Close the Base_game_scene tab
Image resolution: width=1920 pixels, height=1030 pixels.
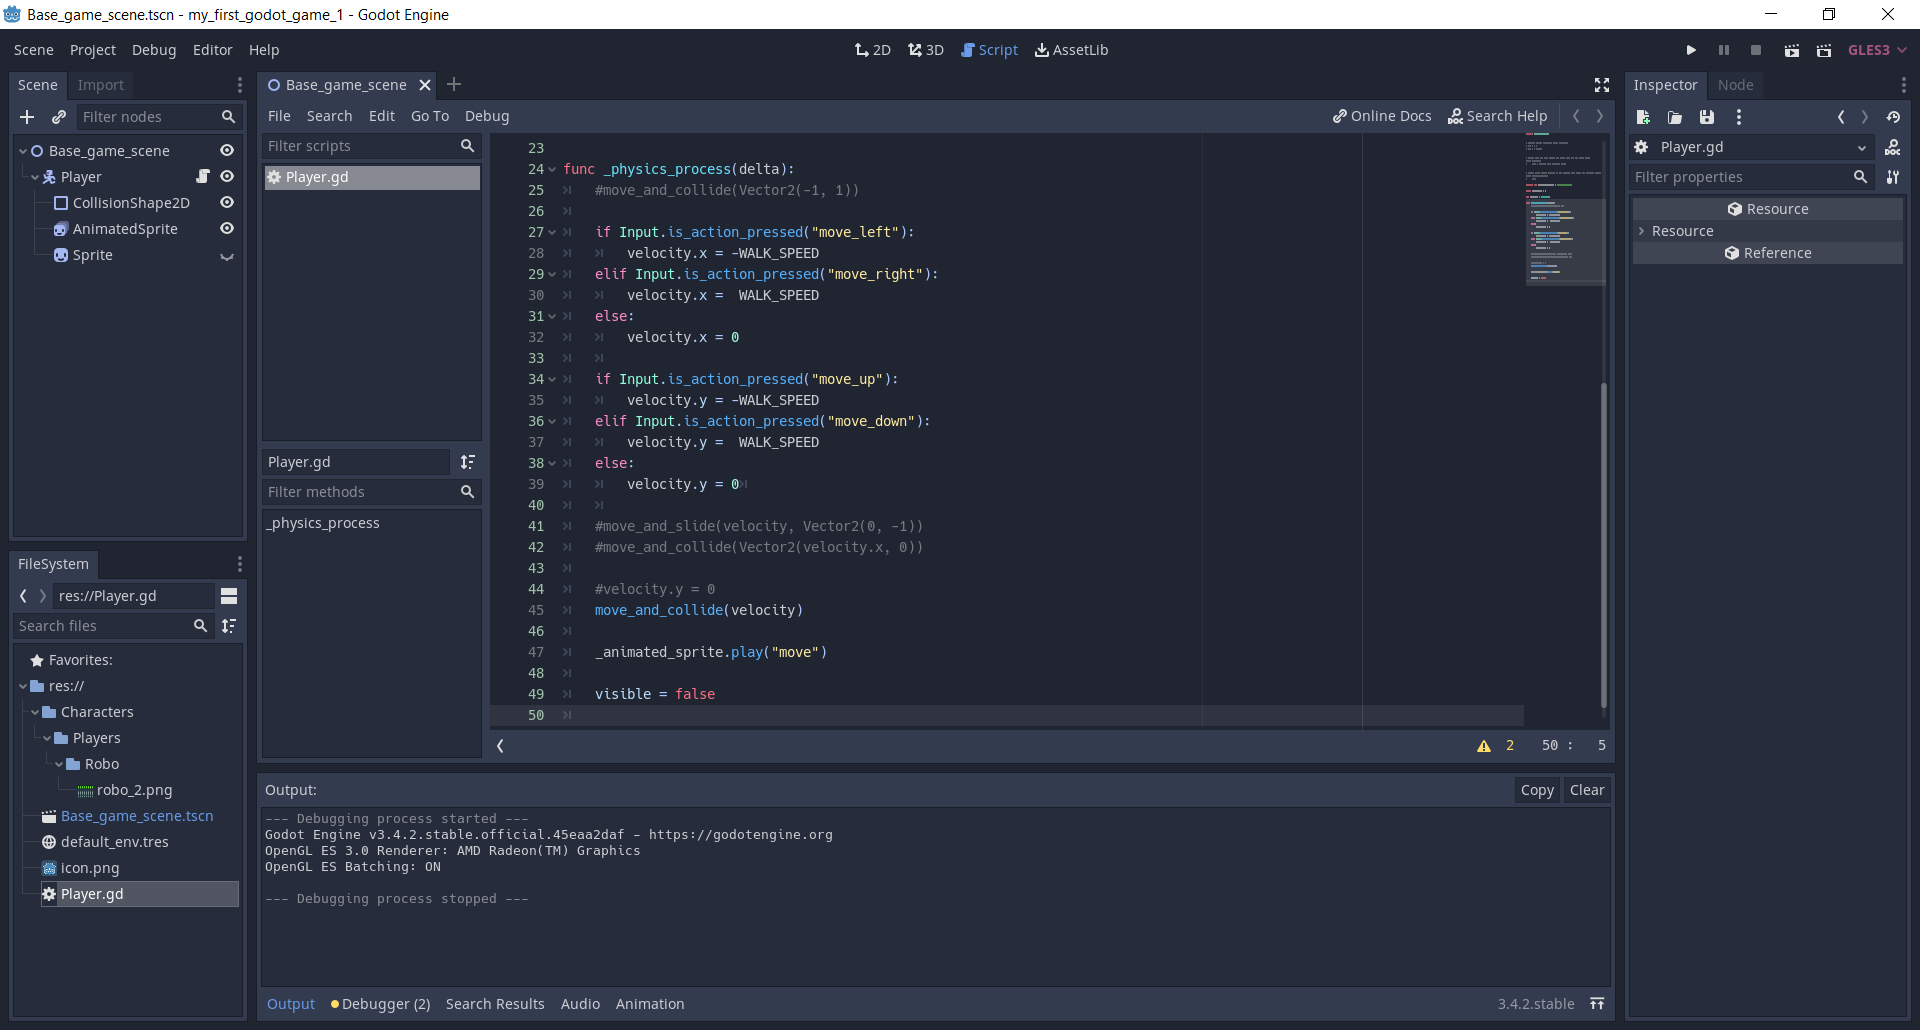(x=425, y=85)
